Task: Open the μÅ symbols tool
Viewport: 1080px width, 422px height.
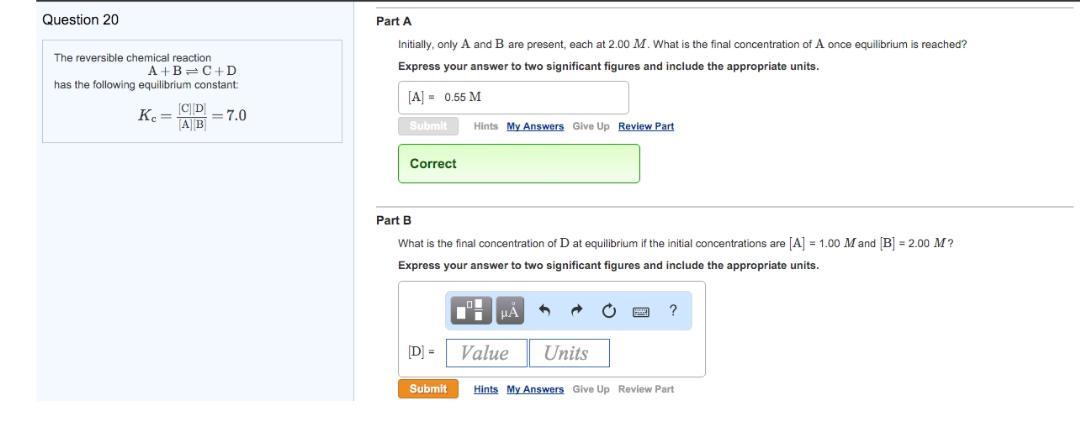Action: 509,310
